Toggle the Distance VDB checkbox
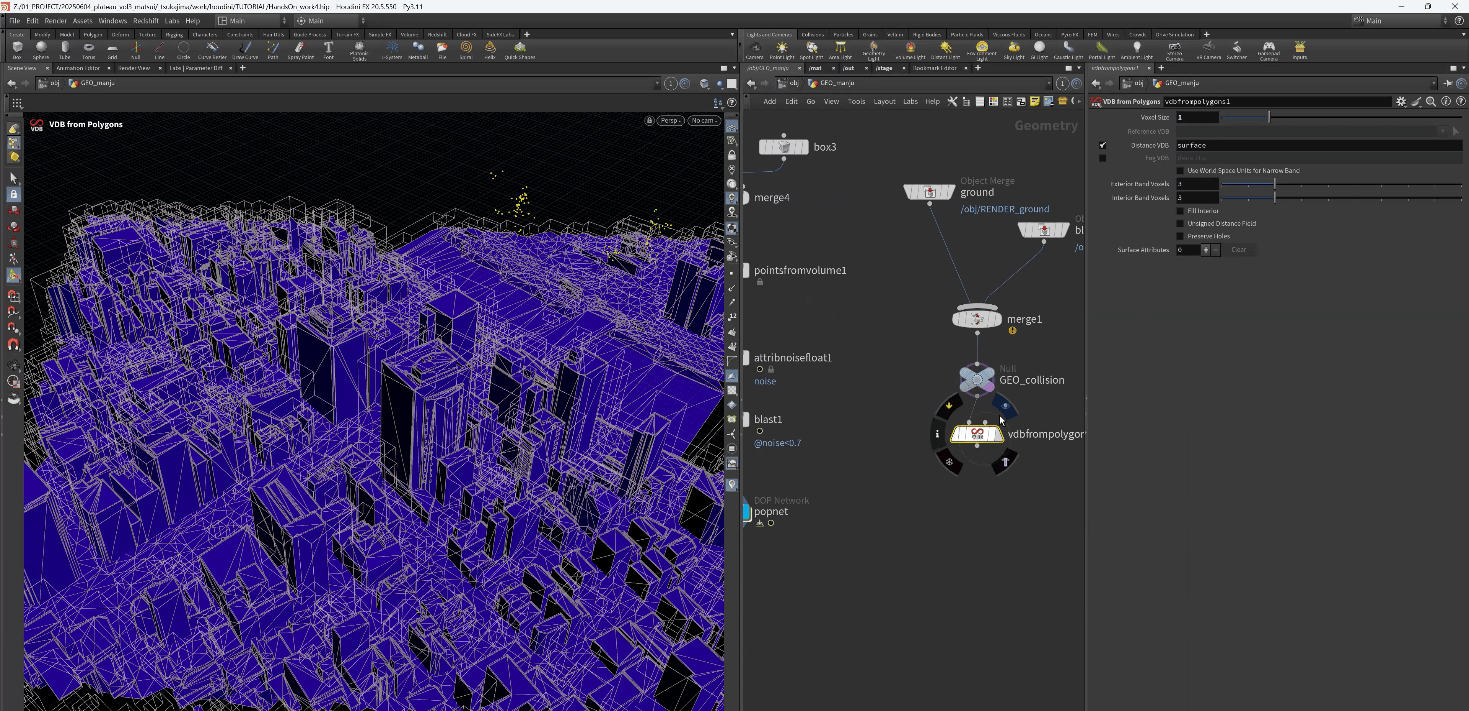The width and height of the screenshot is (1469, 711). (x=1103, y=145)
